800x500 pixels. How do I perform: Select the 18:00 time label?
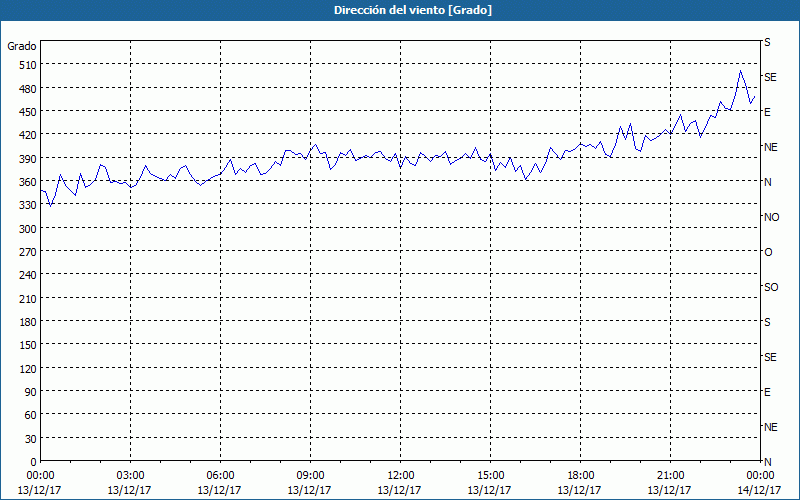580,476
